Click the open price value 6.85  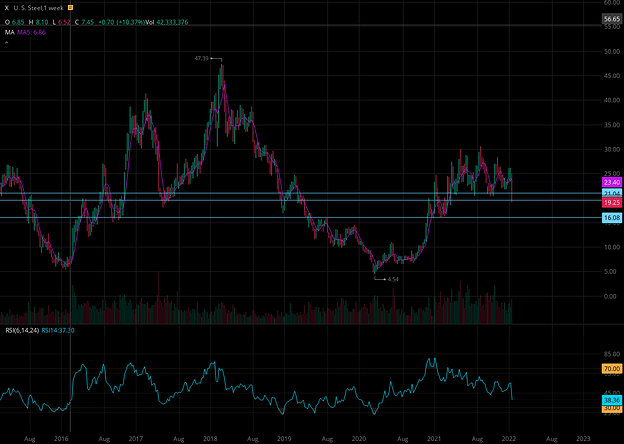click(x=18, y=22)
